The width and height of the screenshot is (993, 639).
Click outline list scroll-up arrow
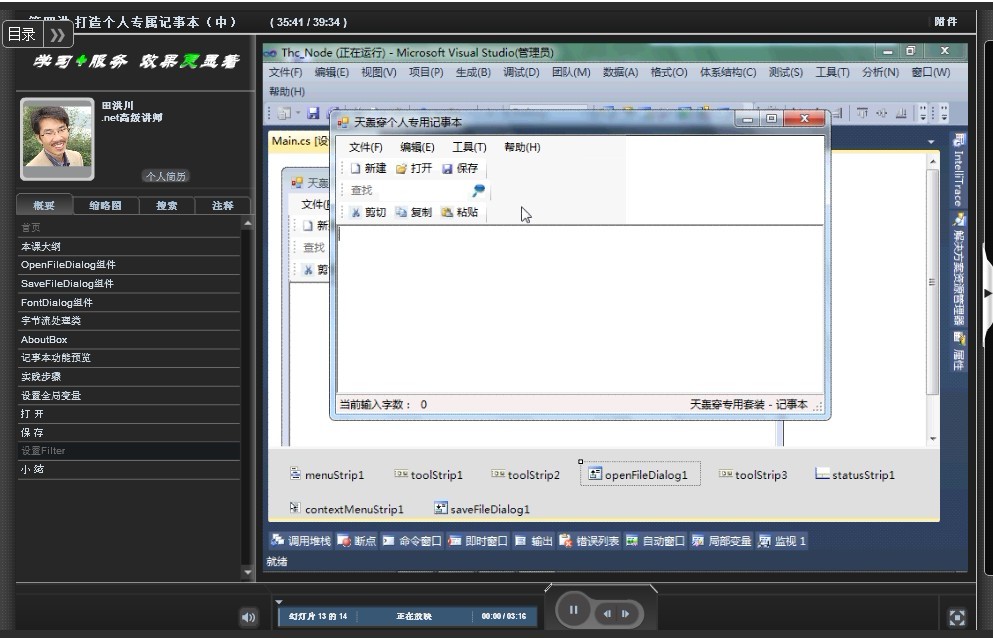click(x=248, y=223)
